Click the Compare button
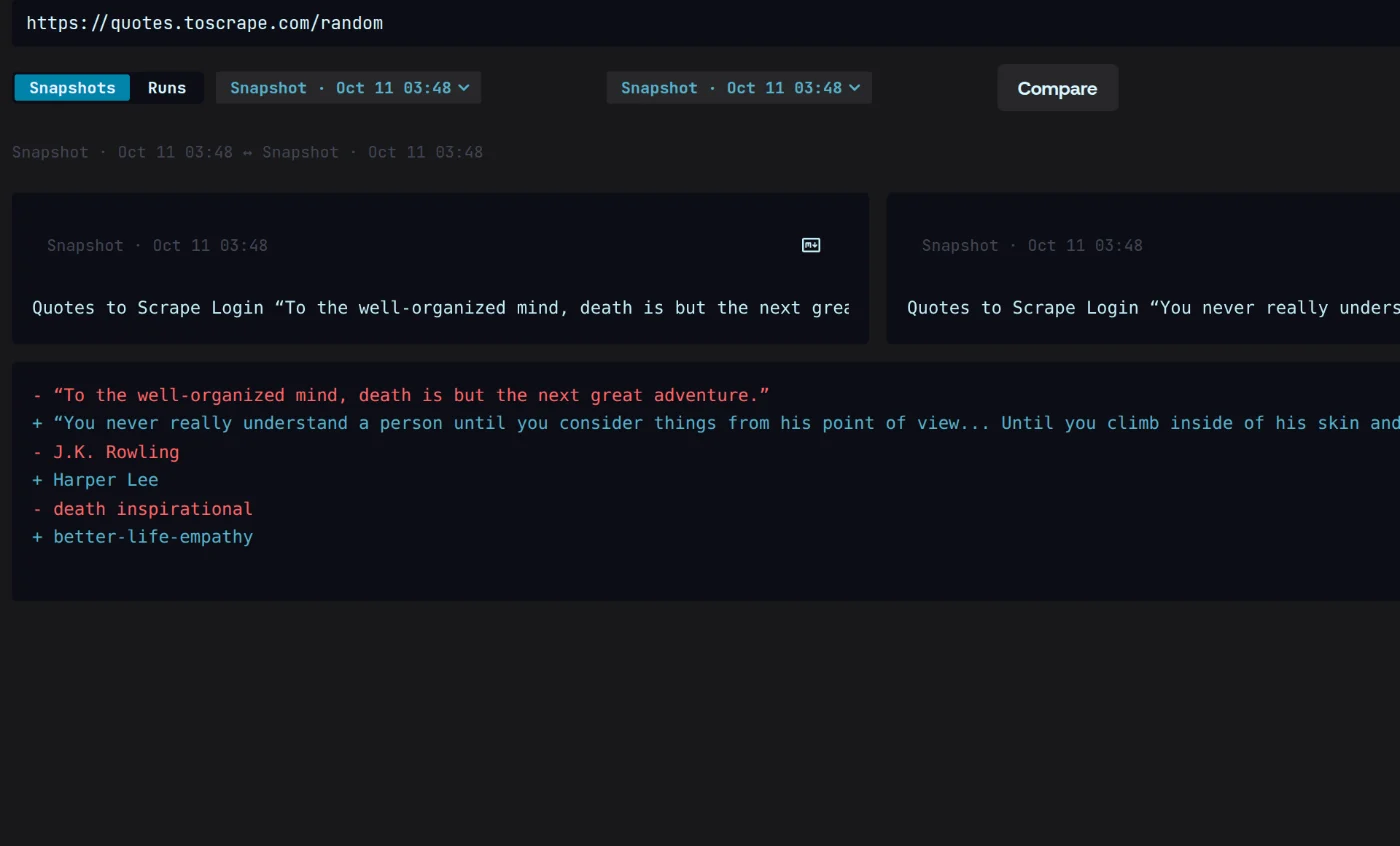Image resolution: width=1400 pixels, height=846 pixels. (x=1057, y=88)
